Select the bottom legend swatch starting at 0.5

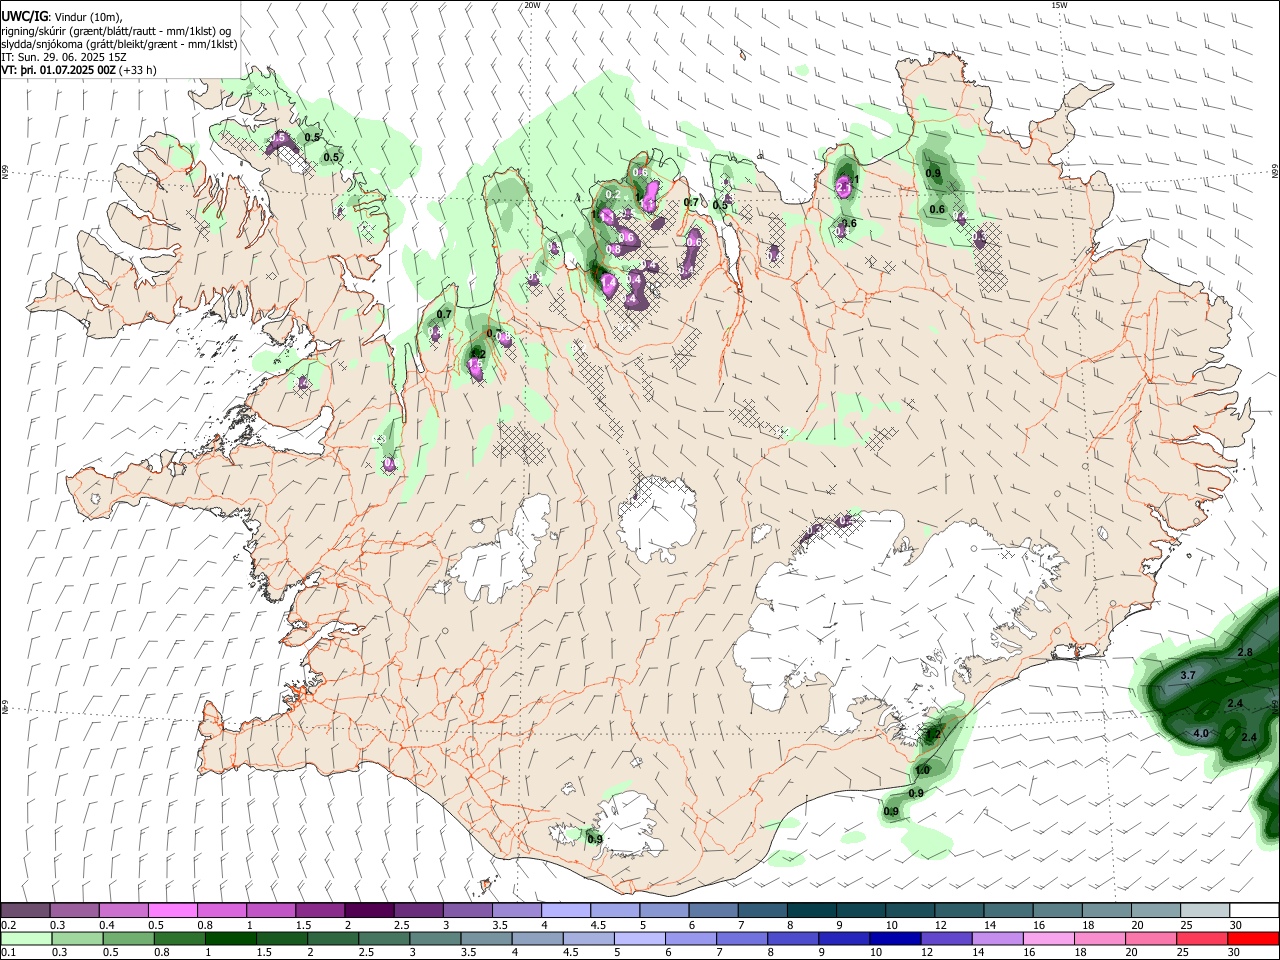(127, 938)
